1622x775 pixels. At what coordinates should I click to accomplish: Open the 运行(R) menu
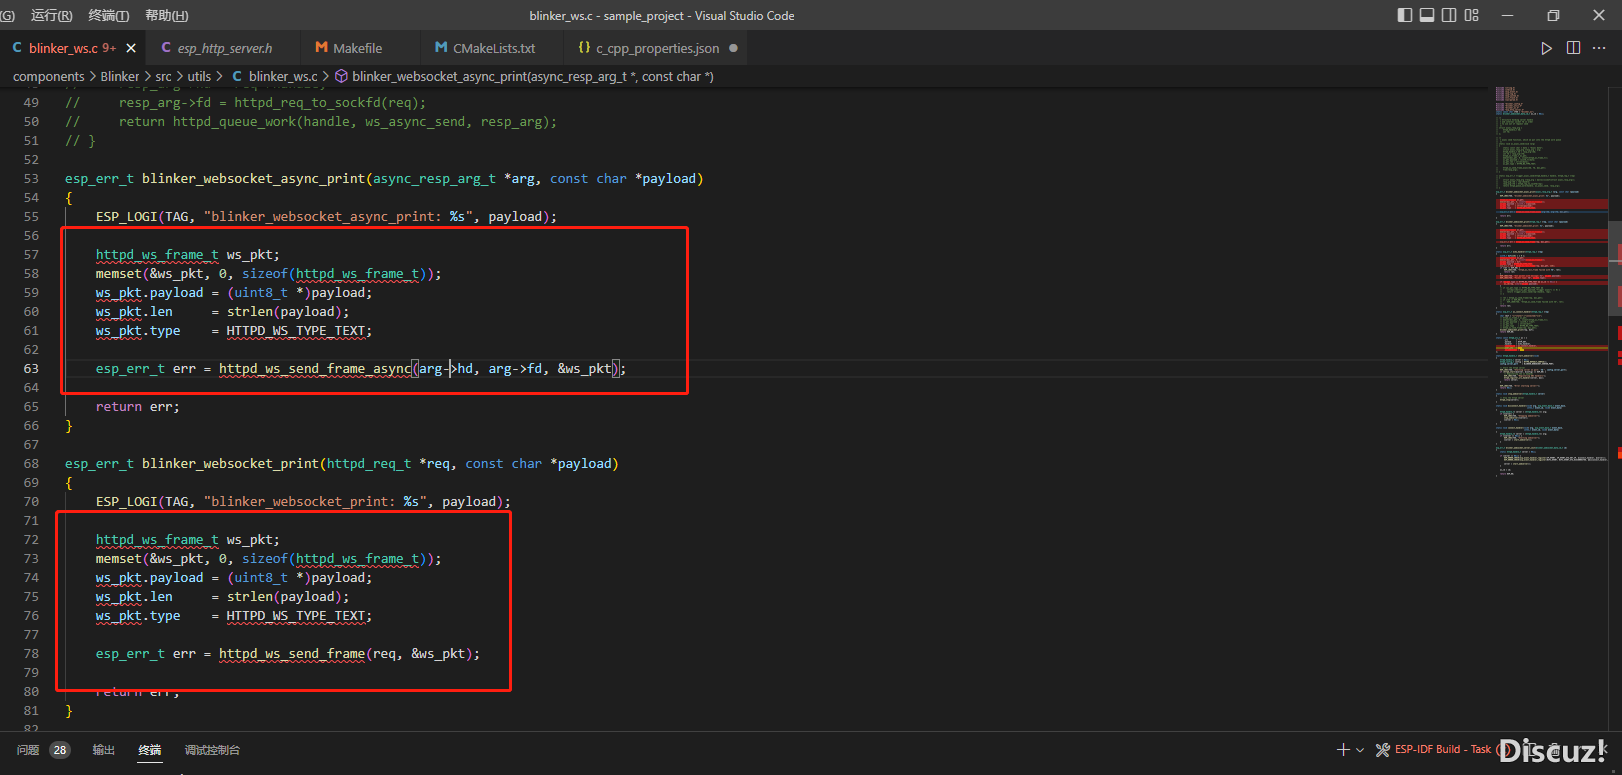[x=52, y=15]
